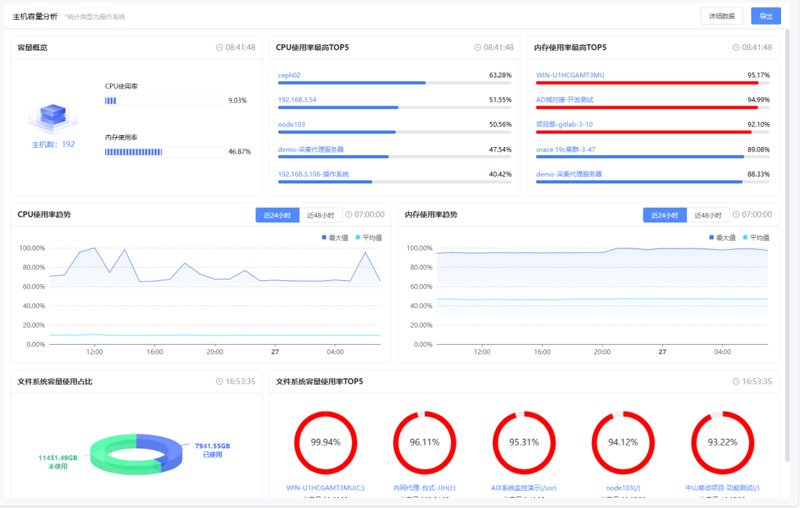800x508 pixels.
Task: Click clock icon in 内存使用率最高TOP5 header
Action: pos(736,47)
